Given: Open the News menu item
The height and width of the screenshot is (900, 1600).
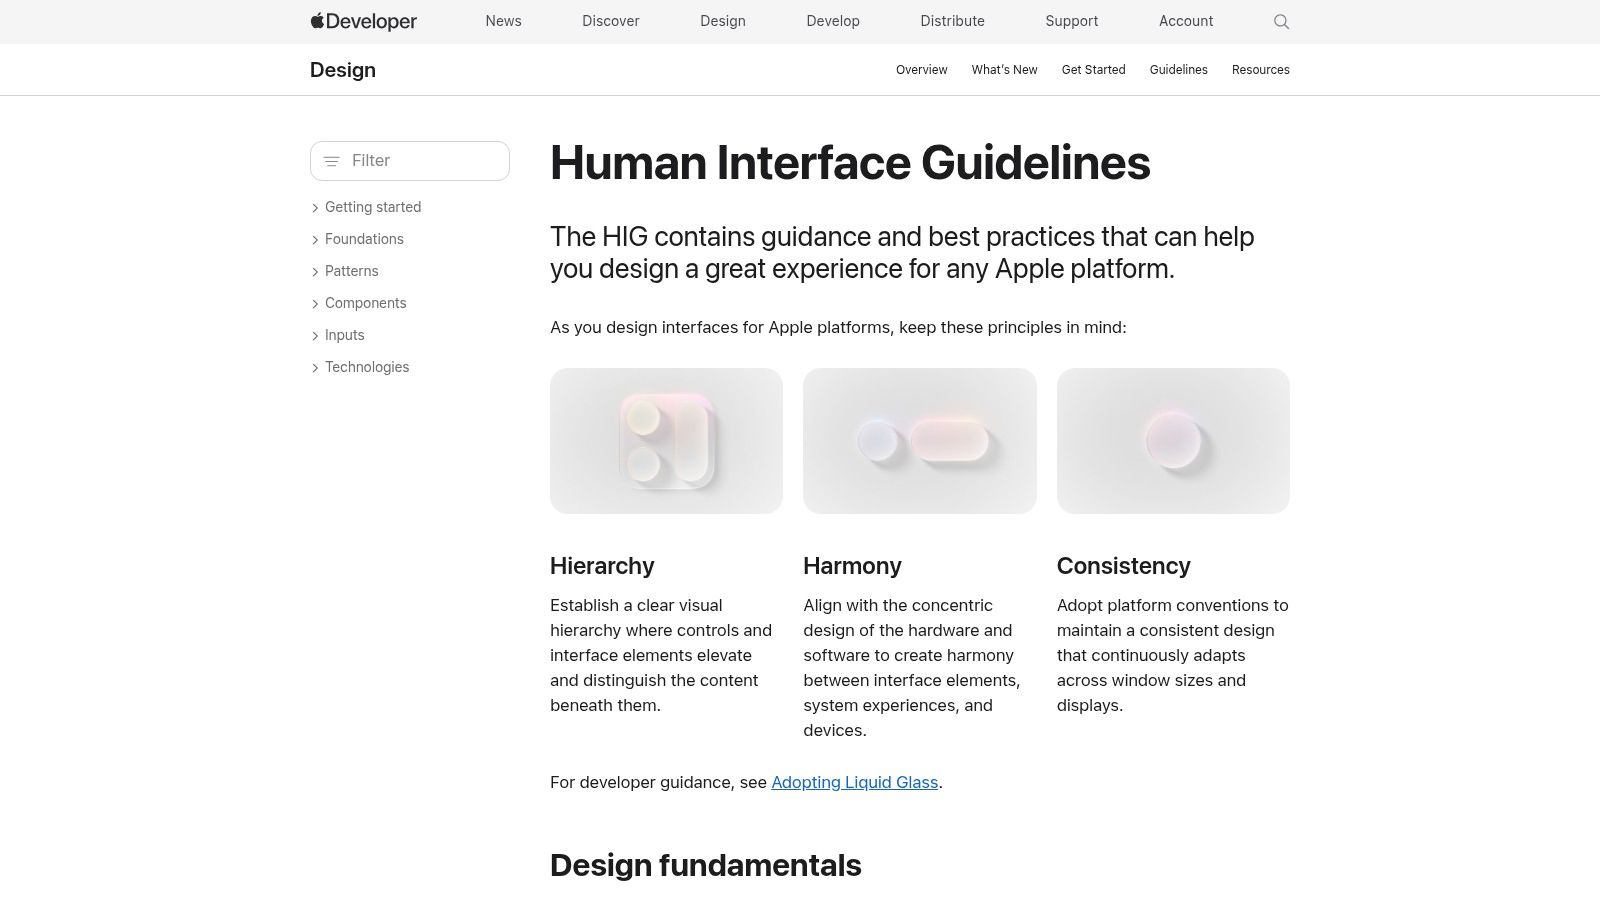Looking at the screenshot, I should click(503, 21).
